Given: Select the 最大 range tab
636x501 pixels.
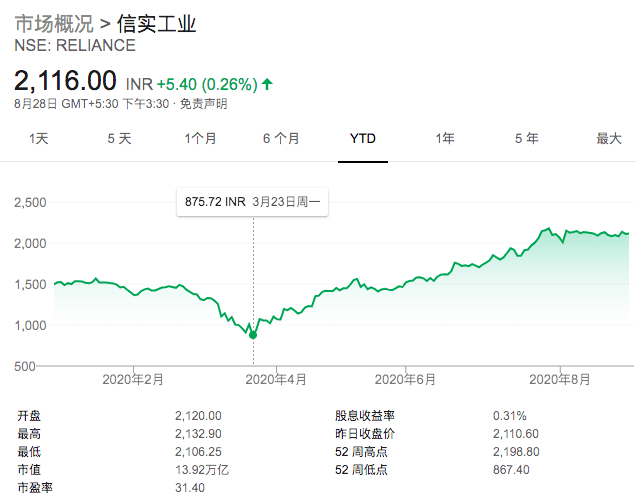Looking at the screenshot, I should pyautogui.click(x=609, y=139).
